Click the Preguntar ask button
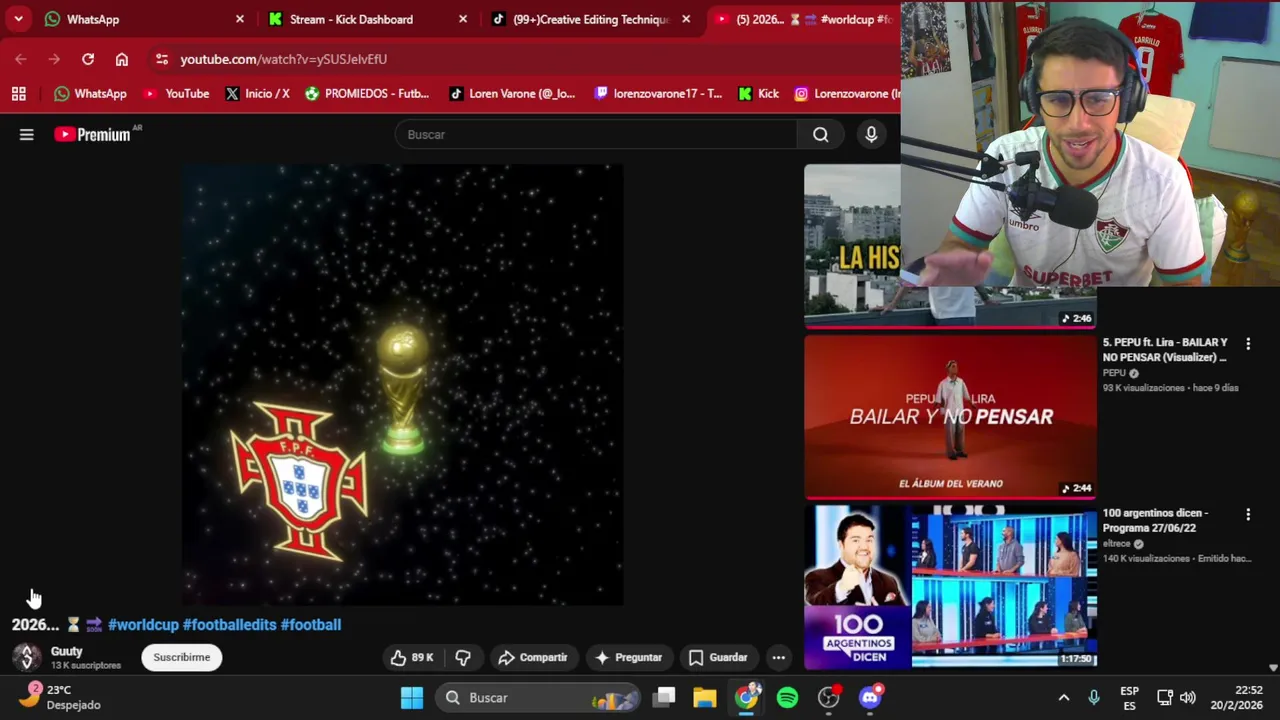 pos(628,657)
